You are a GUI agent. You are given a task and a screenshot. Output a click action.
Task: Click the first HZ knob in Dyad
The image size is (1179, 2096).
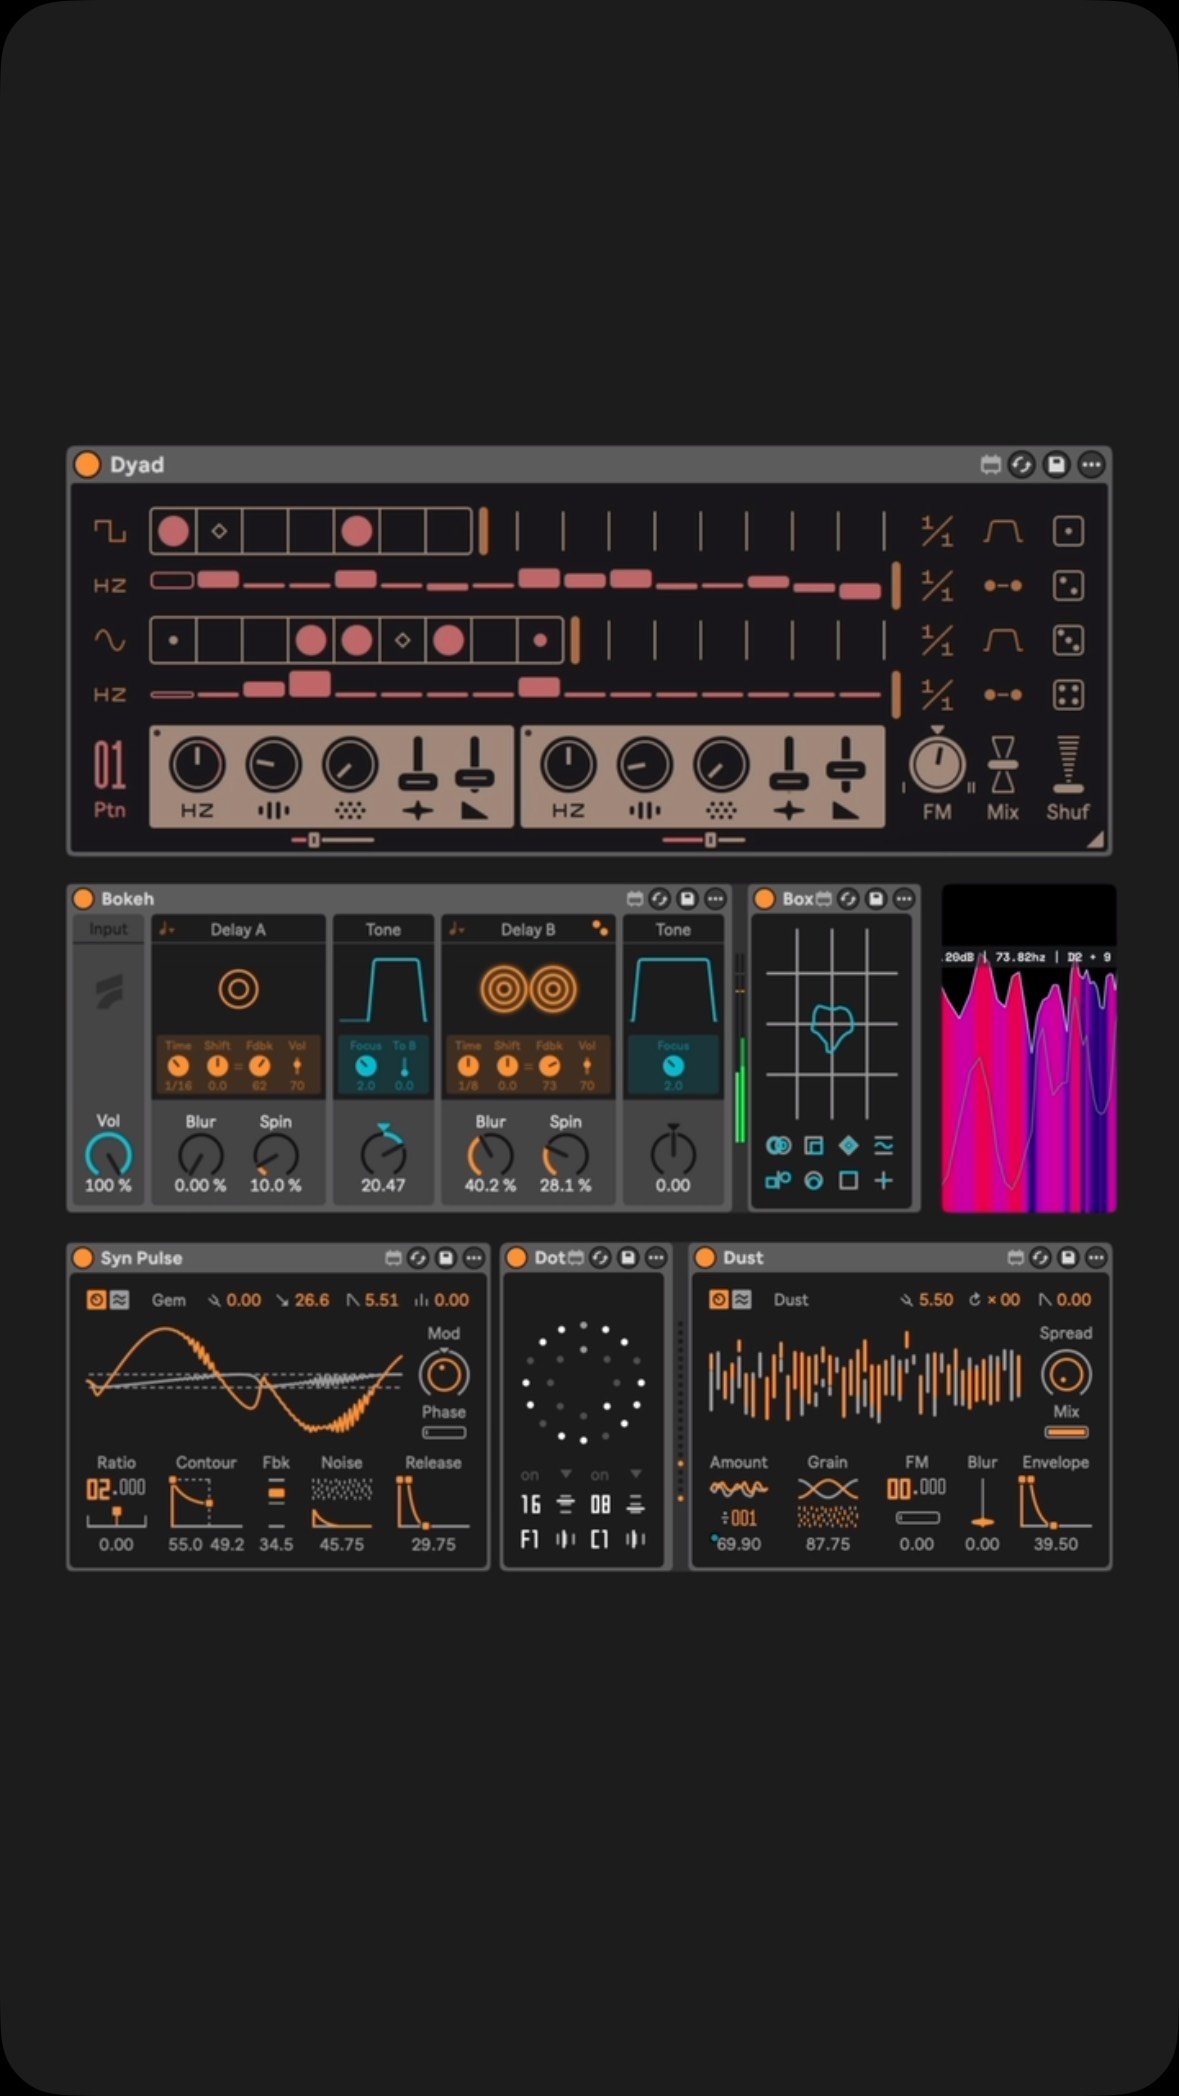click(x=197, y=766)
